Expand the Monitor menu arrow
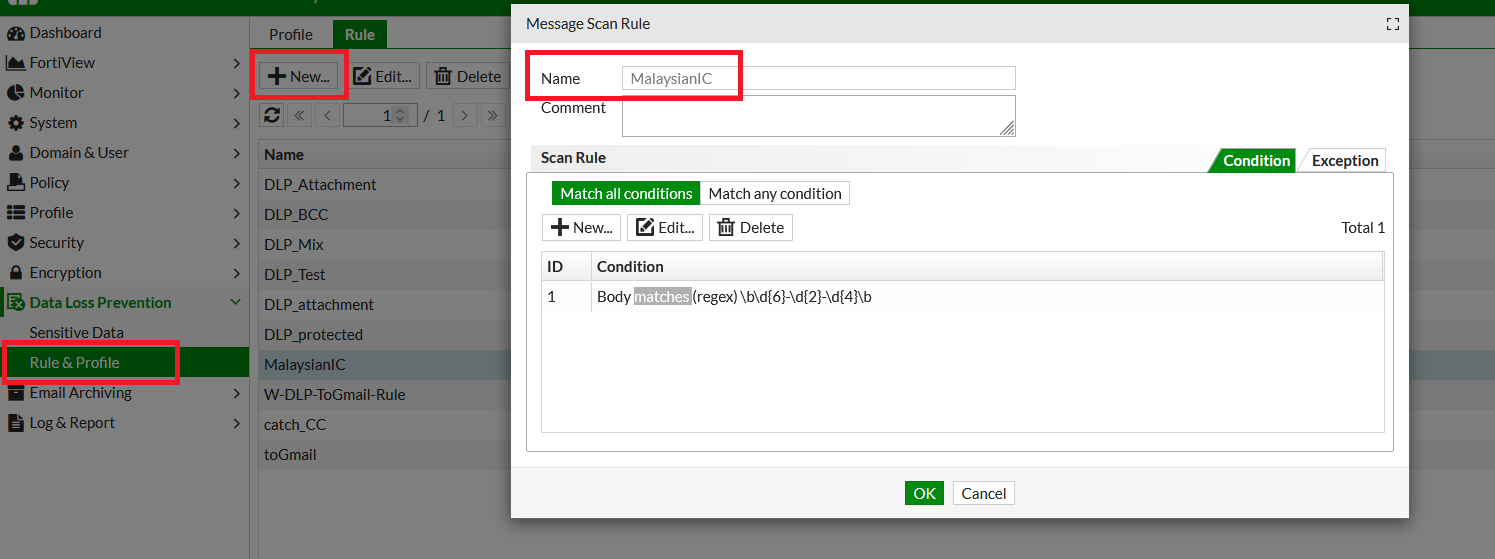This screenshot has width=1495, height=559. pyautogui.click(x=236, y=93)
